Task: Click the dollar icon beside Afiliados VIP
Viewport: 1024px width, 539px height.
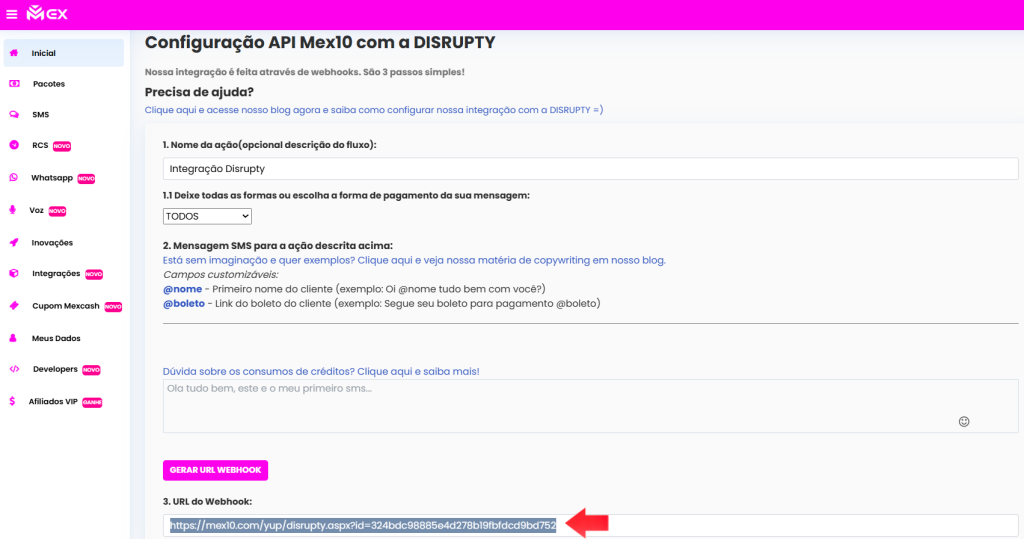Action: coord(12,401)
